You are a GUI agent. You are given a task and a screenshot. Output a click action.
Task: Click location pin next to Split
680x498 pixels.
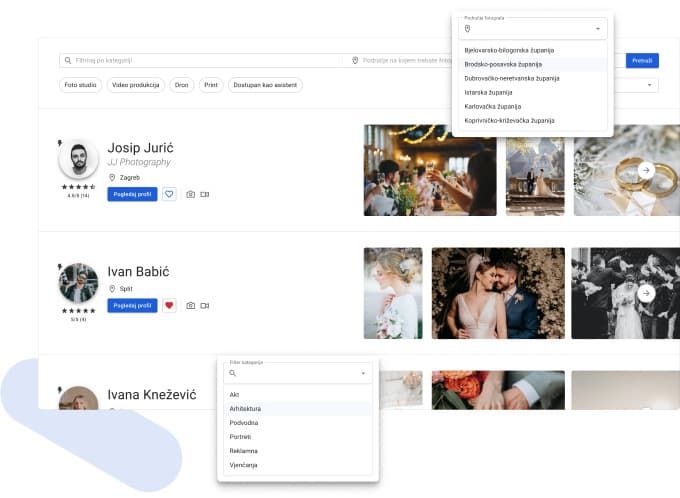112,288
